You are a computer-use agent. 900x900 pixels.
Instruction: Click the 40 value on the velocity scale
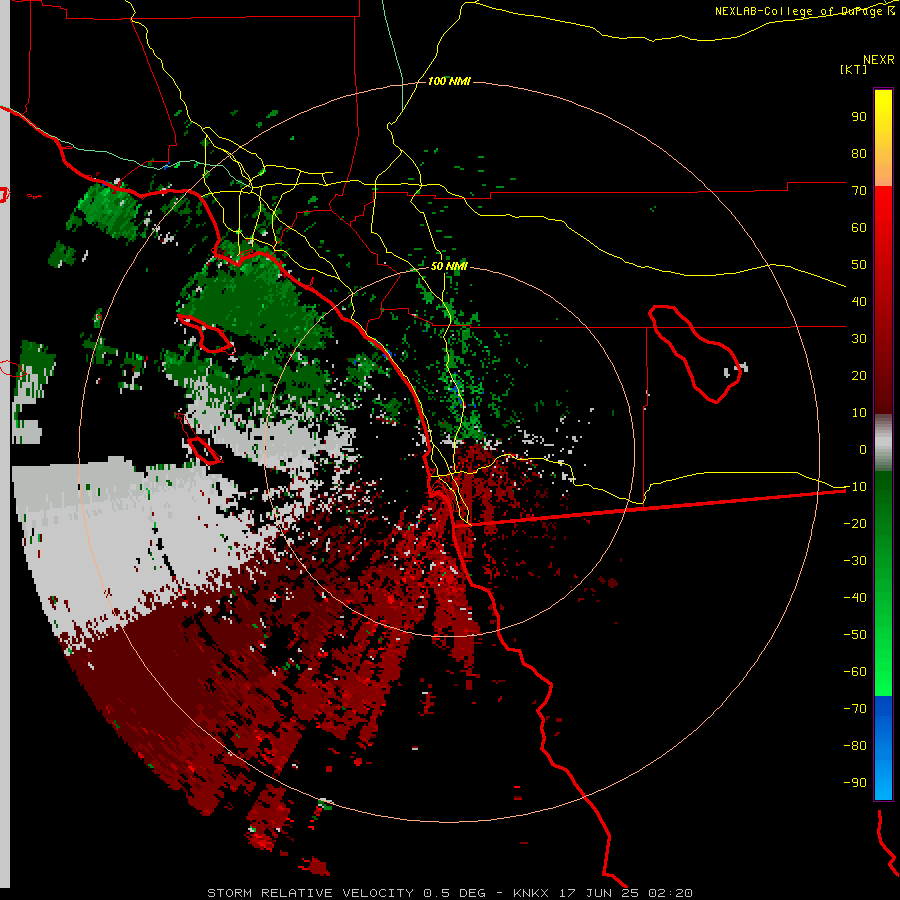point(859,302)
